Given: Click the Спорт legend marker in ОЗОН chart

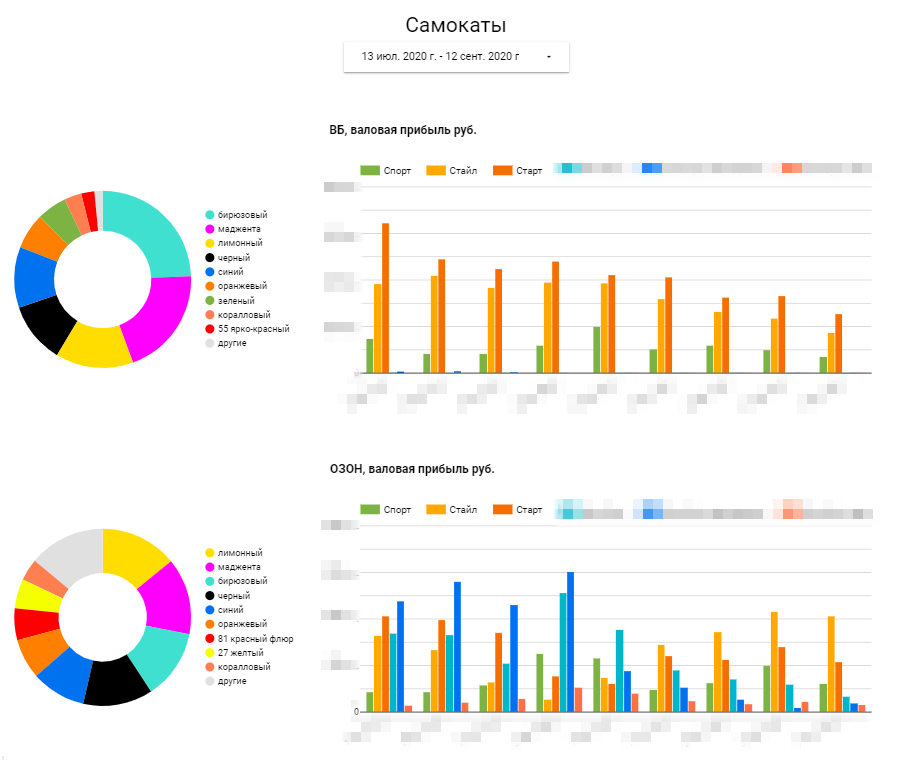Looking at the screenshot, I should coord(369,510).
